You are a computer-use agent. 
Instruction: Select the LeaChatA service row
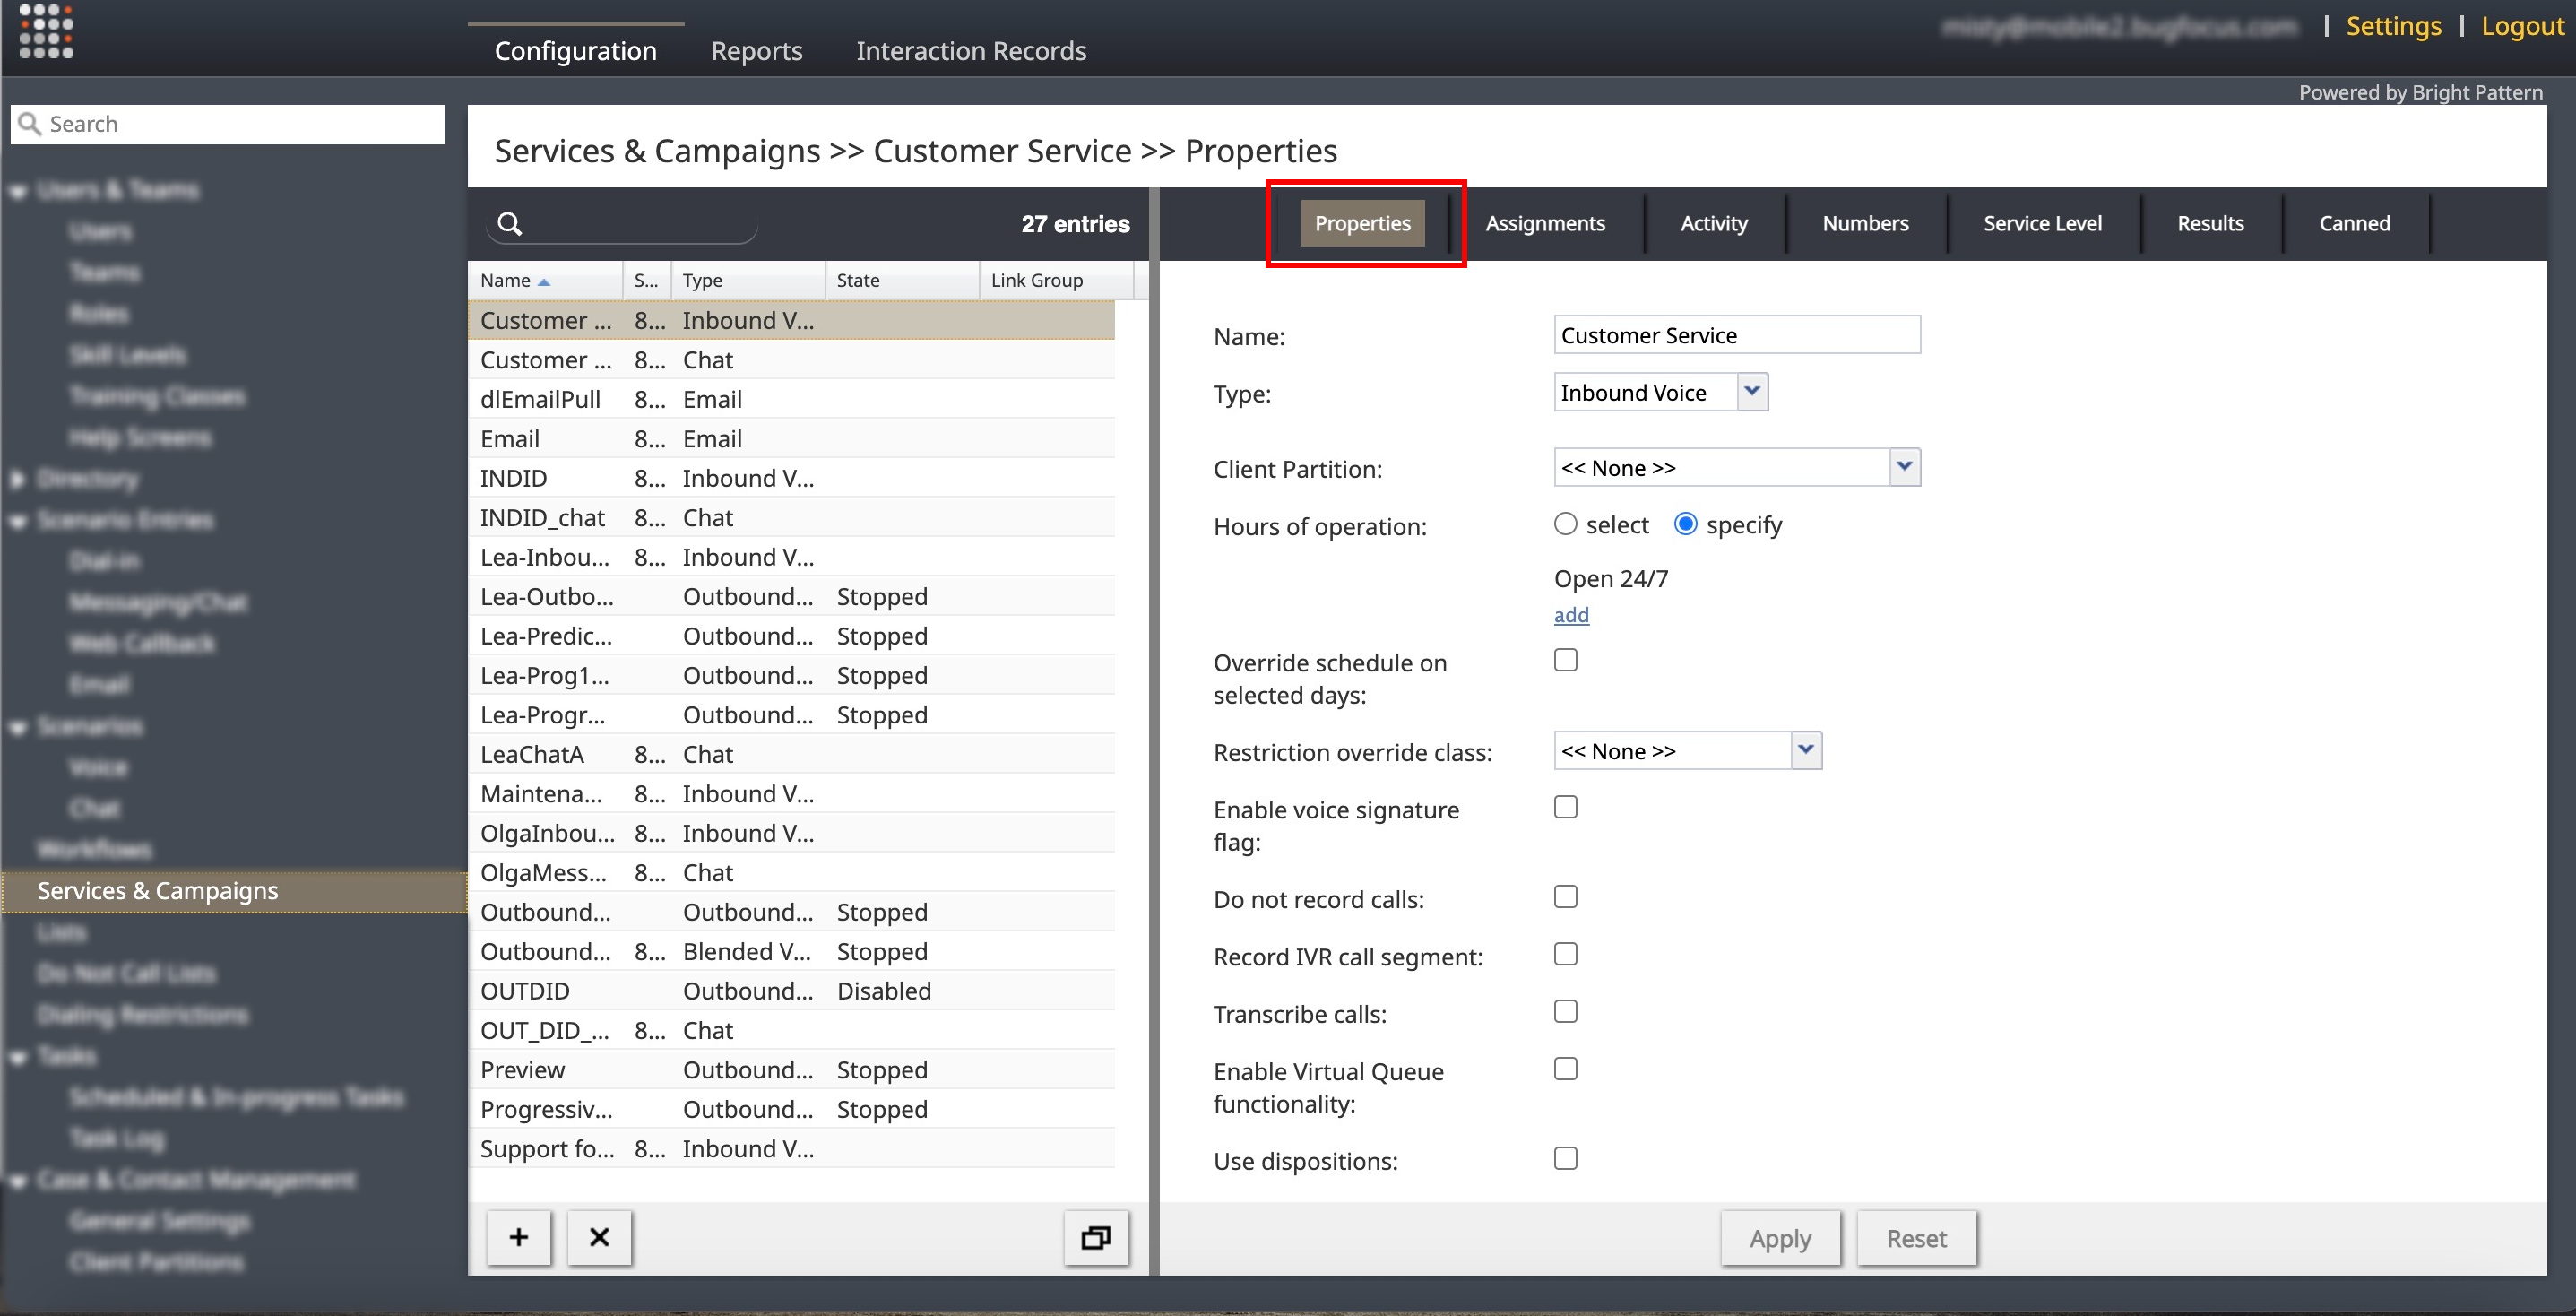click(792, 754)
